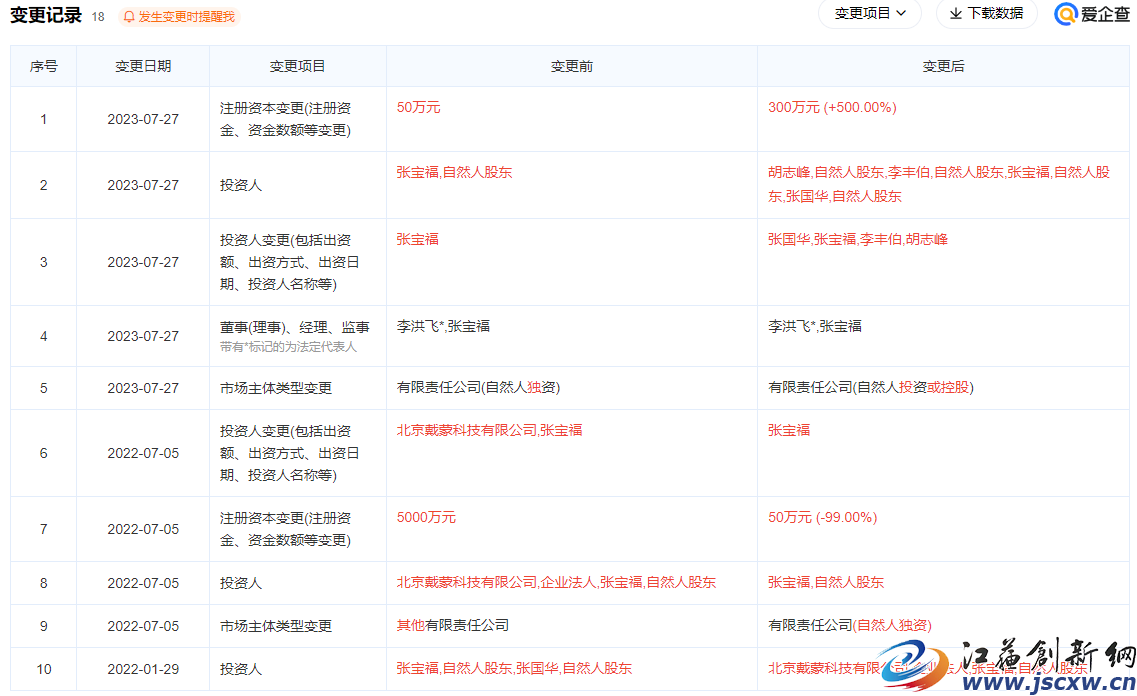Open 北京戴蒙科技有限公司 link in row 6

tap(466, 430)
